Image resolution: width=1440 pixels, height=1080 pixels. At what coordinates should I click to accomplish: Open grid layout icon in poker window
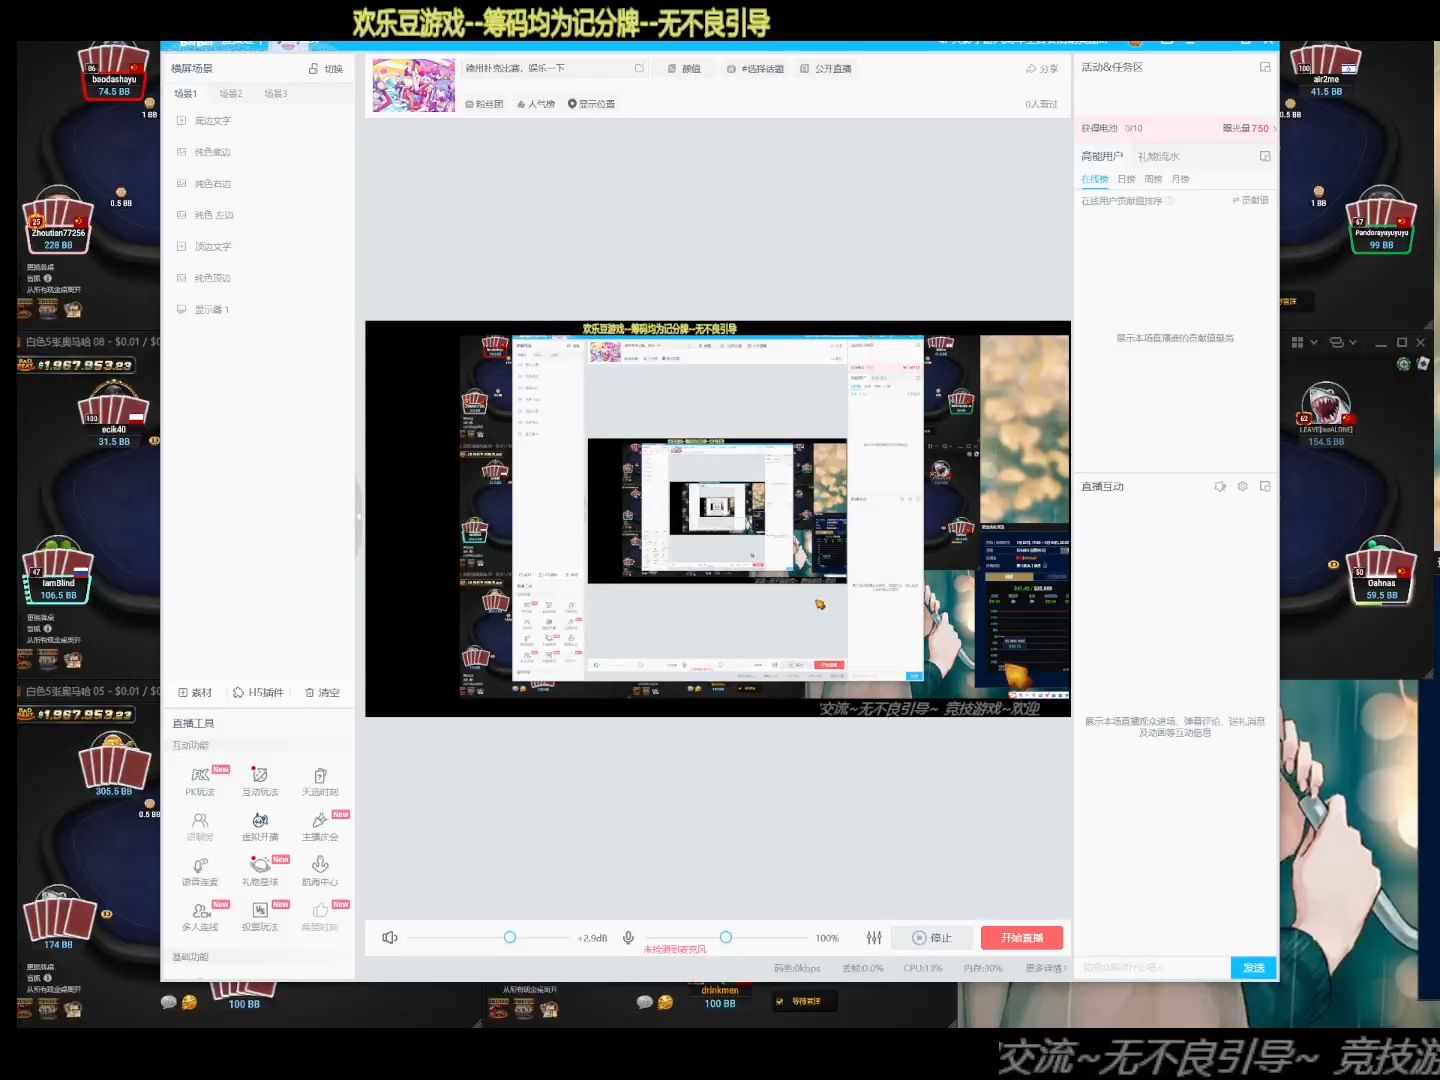[x=1297, y=342]
